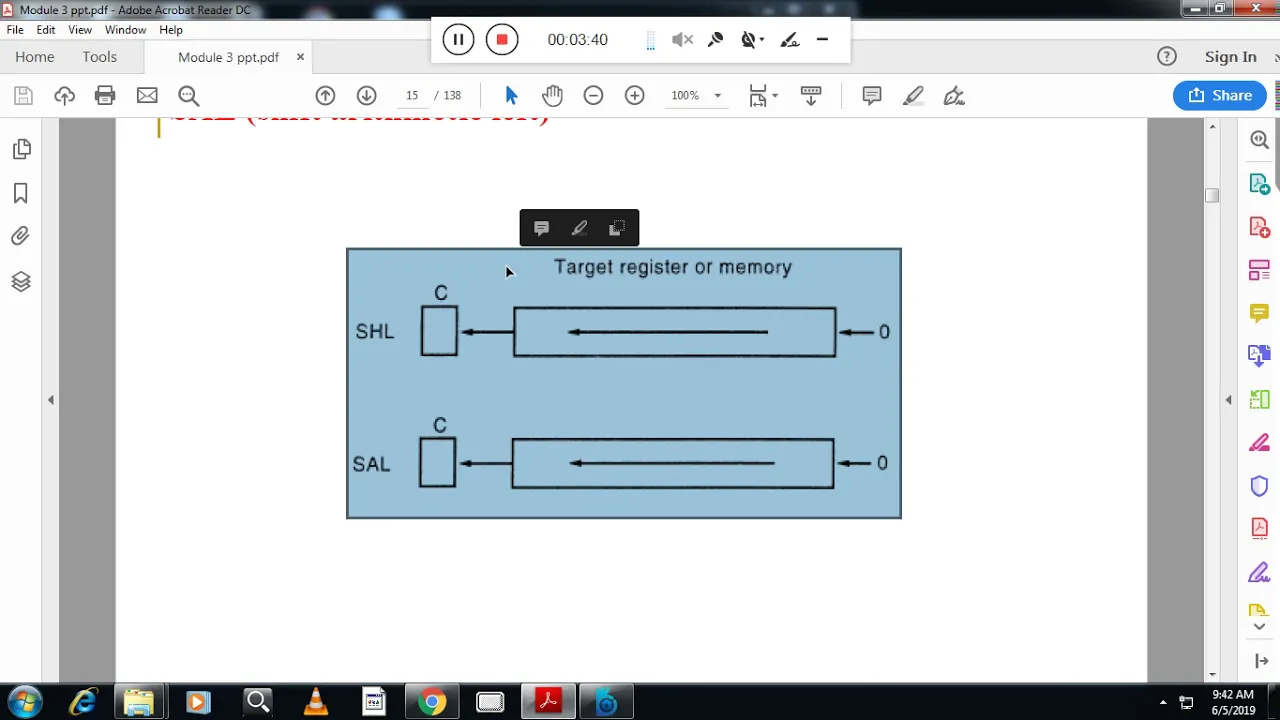Click the read mode scroll icon
1280x720 pixels.
coord(811,96)
